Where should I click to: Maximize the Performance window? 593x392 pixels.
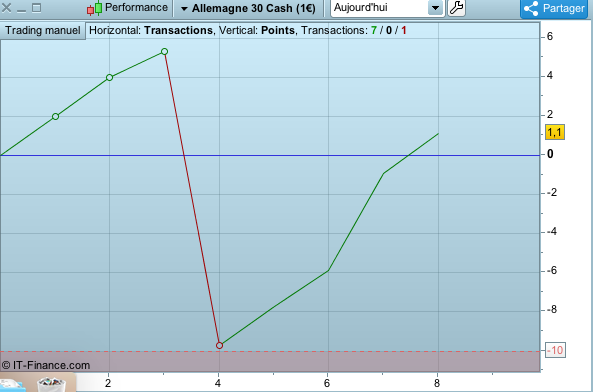[x=36, y=8]
